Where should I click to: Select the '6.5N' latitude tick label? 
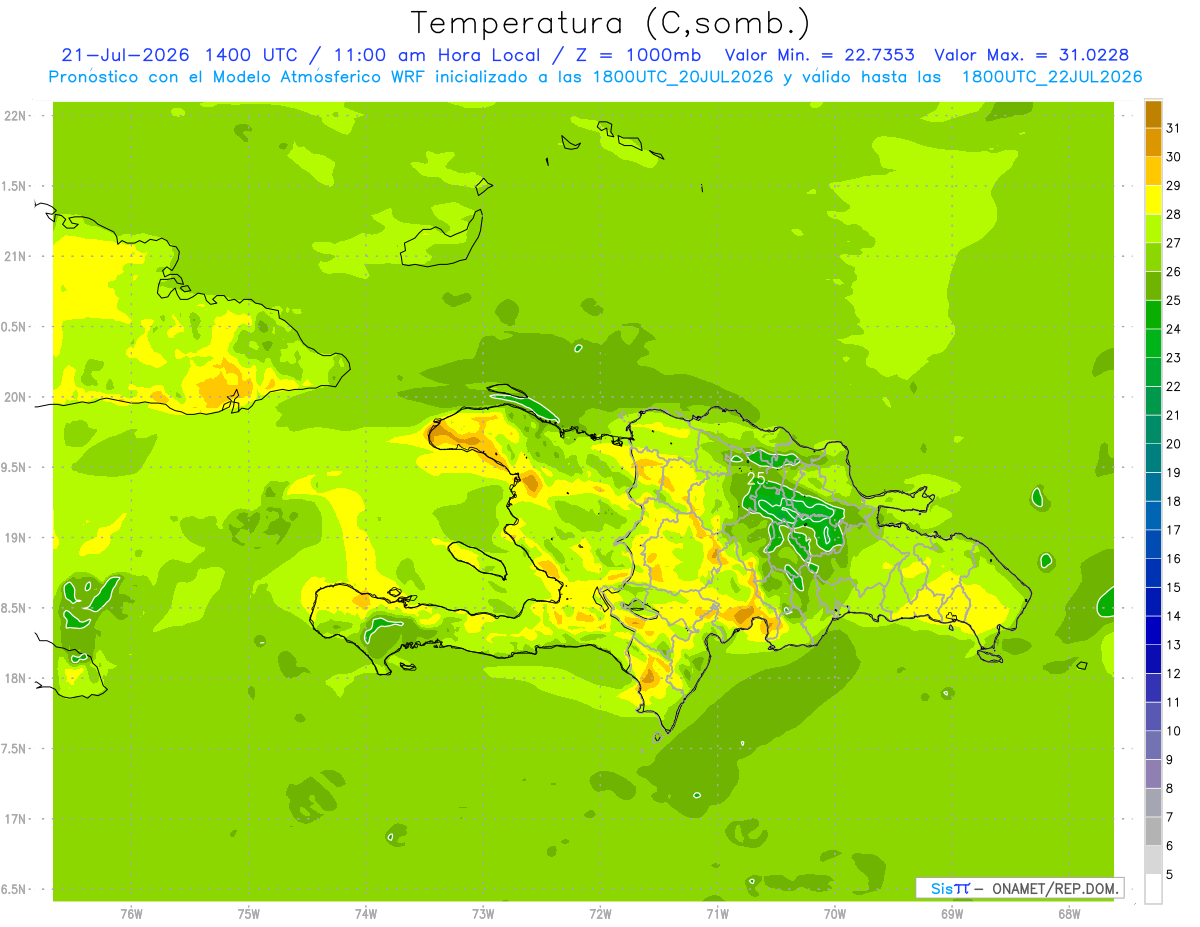(x=15, y=889)
